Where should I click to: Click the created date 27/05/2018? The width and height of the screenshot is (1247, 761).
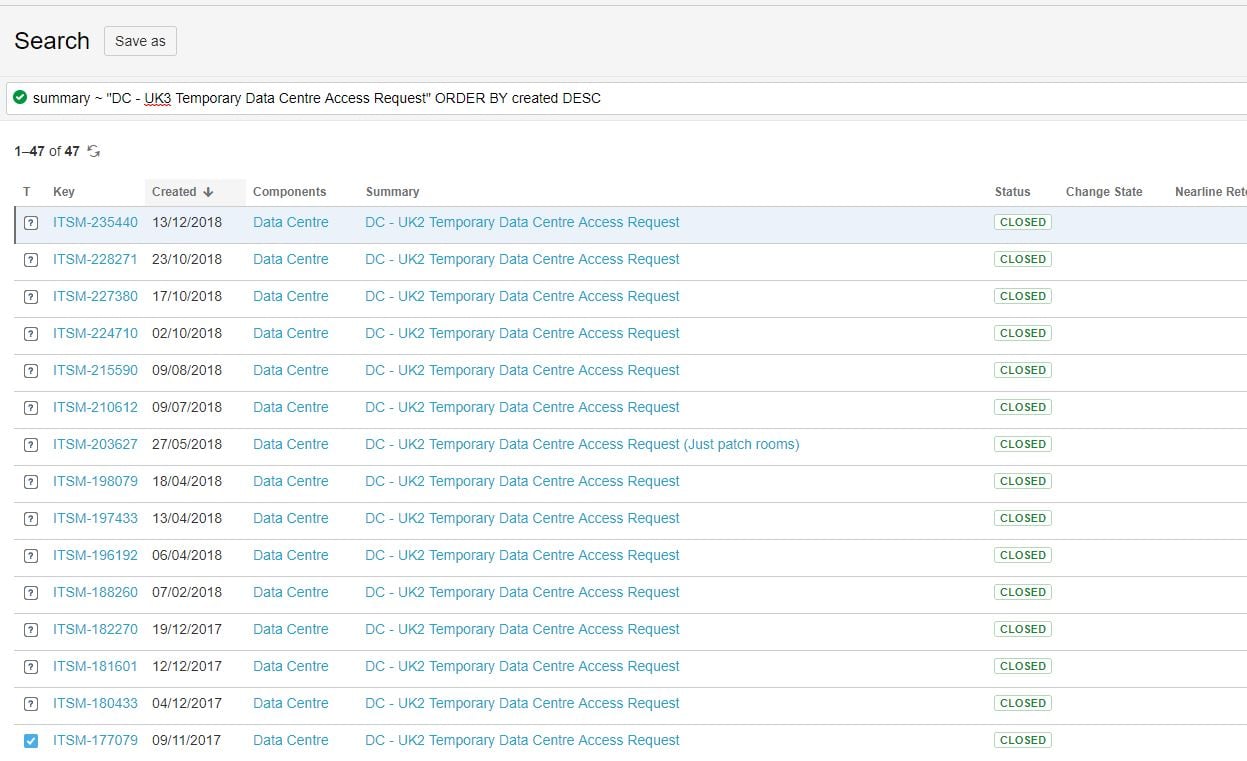pos(187,444)
